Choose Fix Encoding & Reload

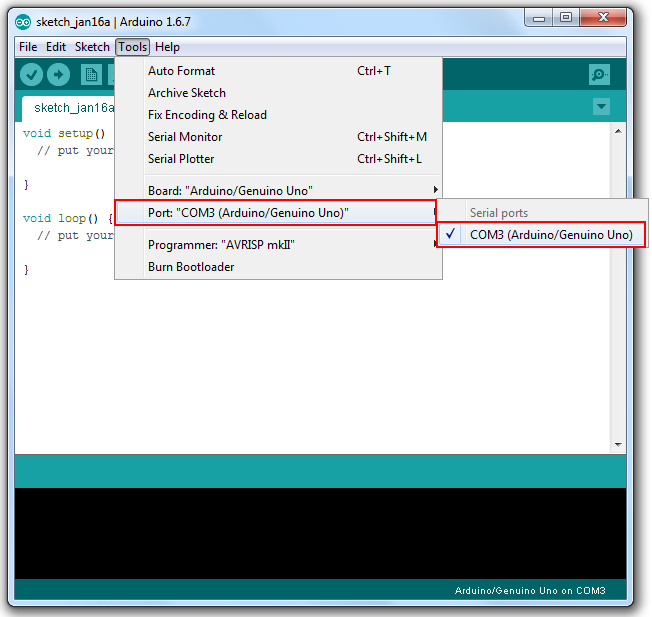(x=278, y=115)
